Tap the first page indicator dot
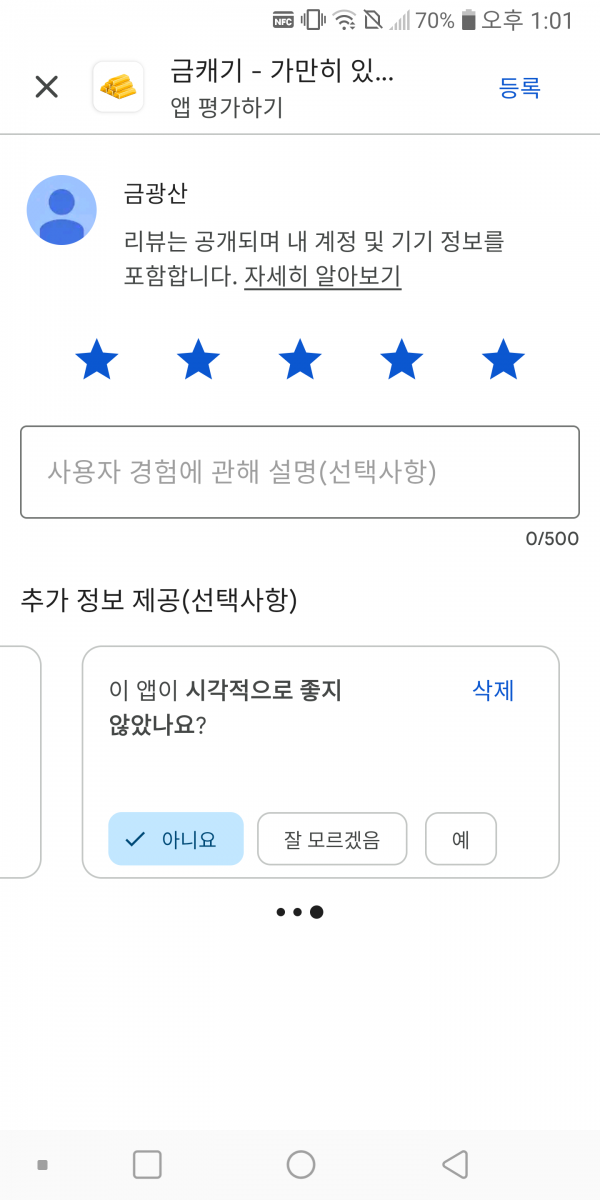The width and height of the screenshot is (600, 1200). [x=282, y=912]
